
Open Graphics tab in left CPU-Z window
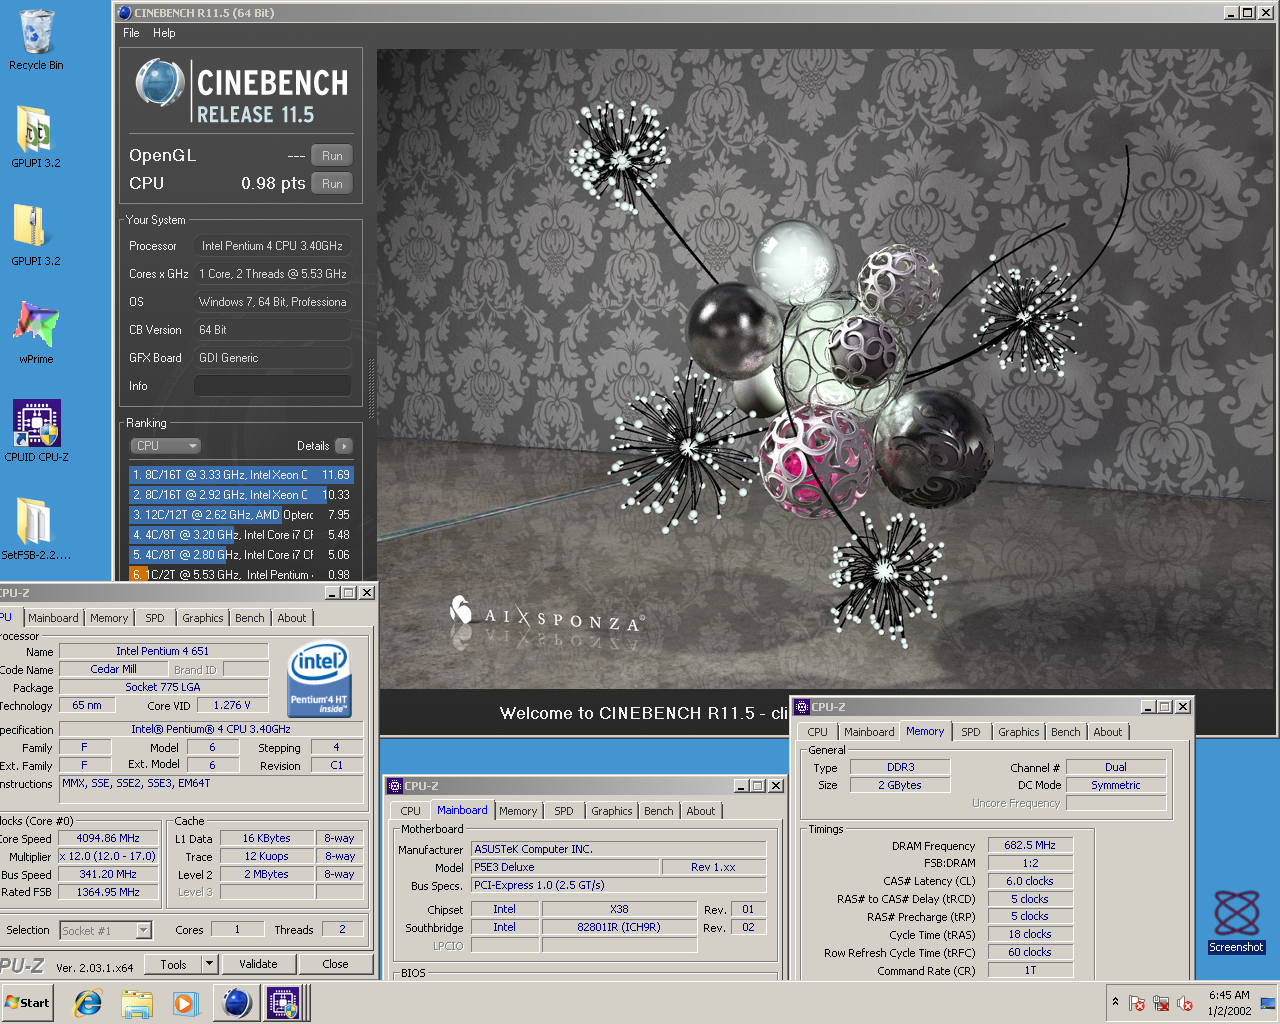[202, 618]
